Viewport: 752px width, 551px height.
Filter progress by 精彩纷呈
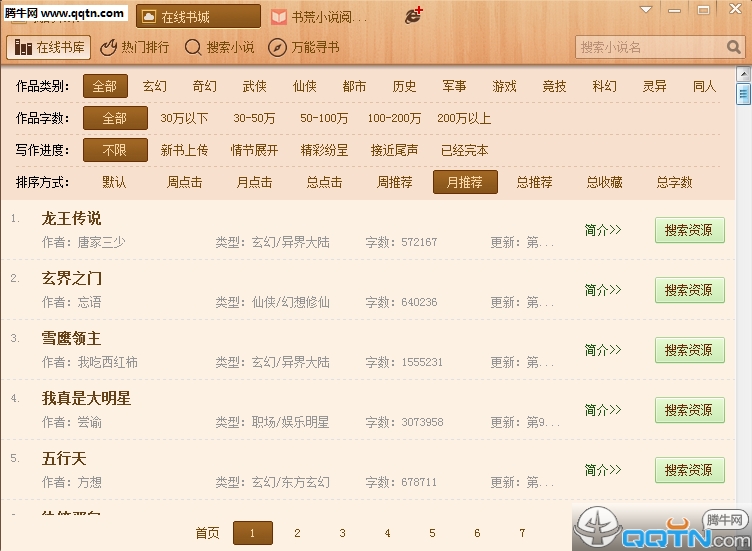324,150
